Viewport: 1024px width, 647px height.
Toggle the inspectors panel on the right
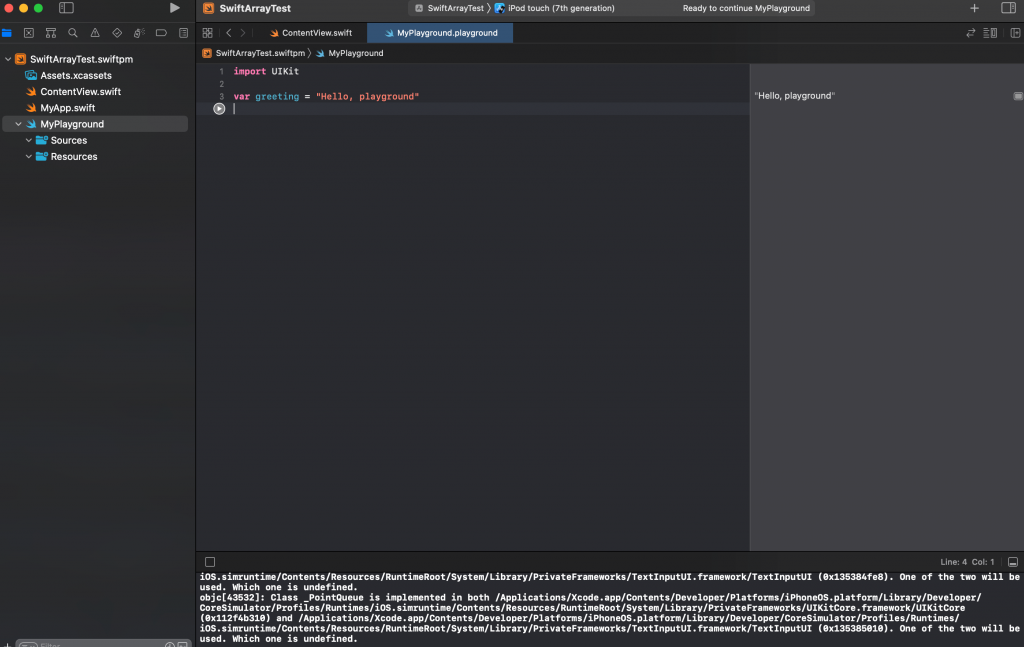pyautogui.click(x=1008, y=8)
